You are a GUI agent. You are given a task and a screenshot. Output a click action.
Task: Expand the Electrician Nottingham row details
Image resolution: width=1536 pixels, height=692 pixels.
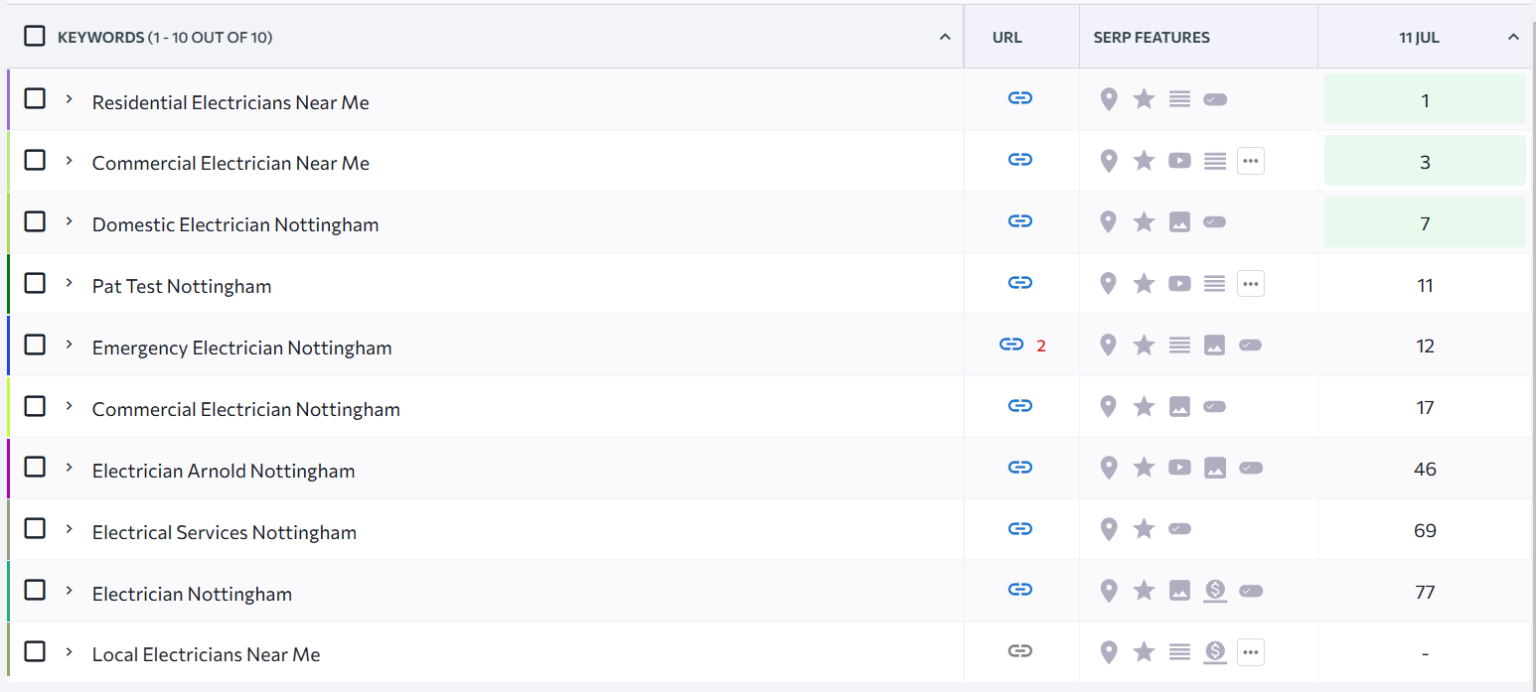(x=69, y=591)
